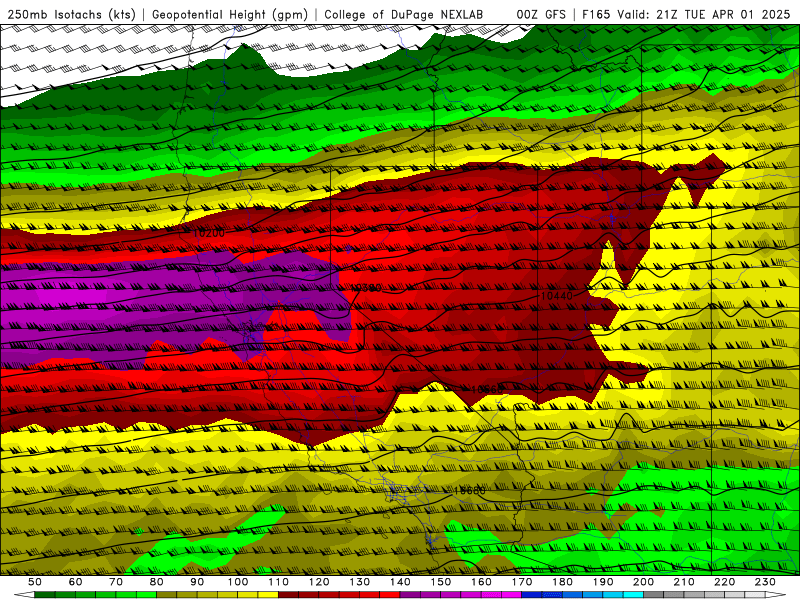Click the 120 value on the color scale
800x600 pixels.
pyautogui.click(x=319, y=582)
